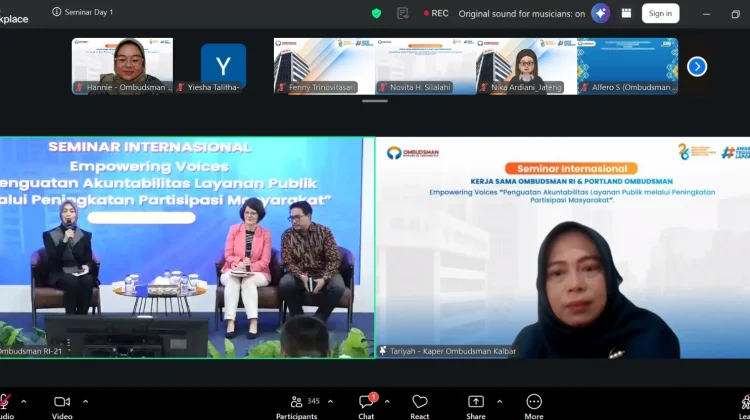
Task: Click the Sign in button
Action: pyautogui.click(x=660, y=13)
